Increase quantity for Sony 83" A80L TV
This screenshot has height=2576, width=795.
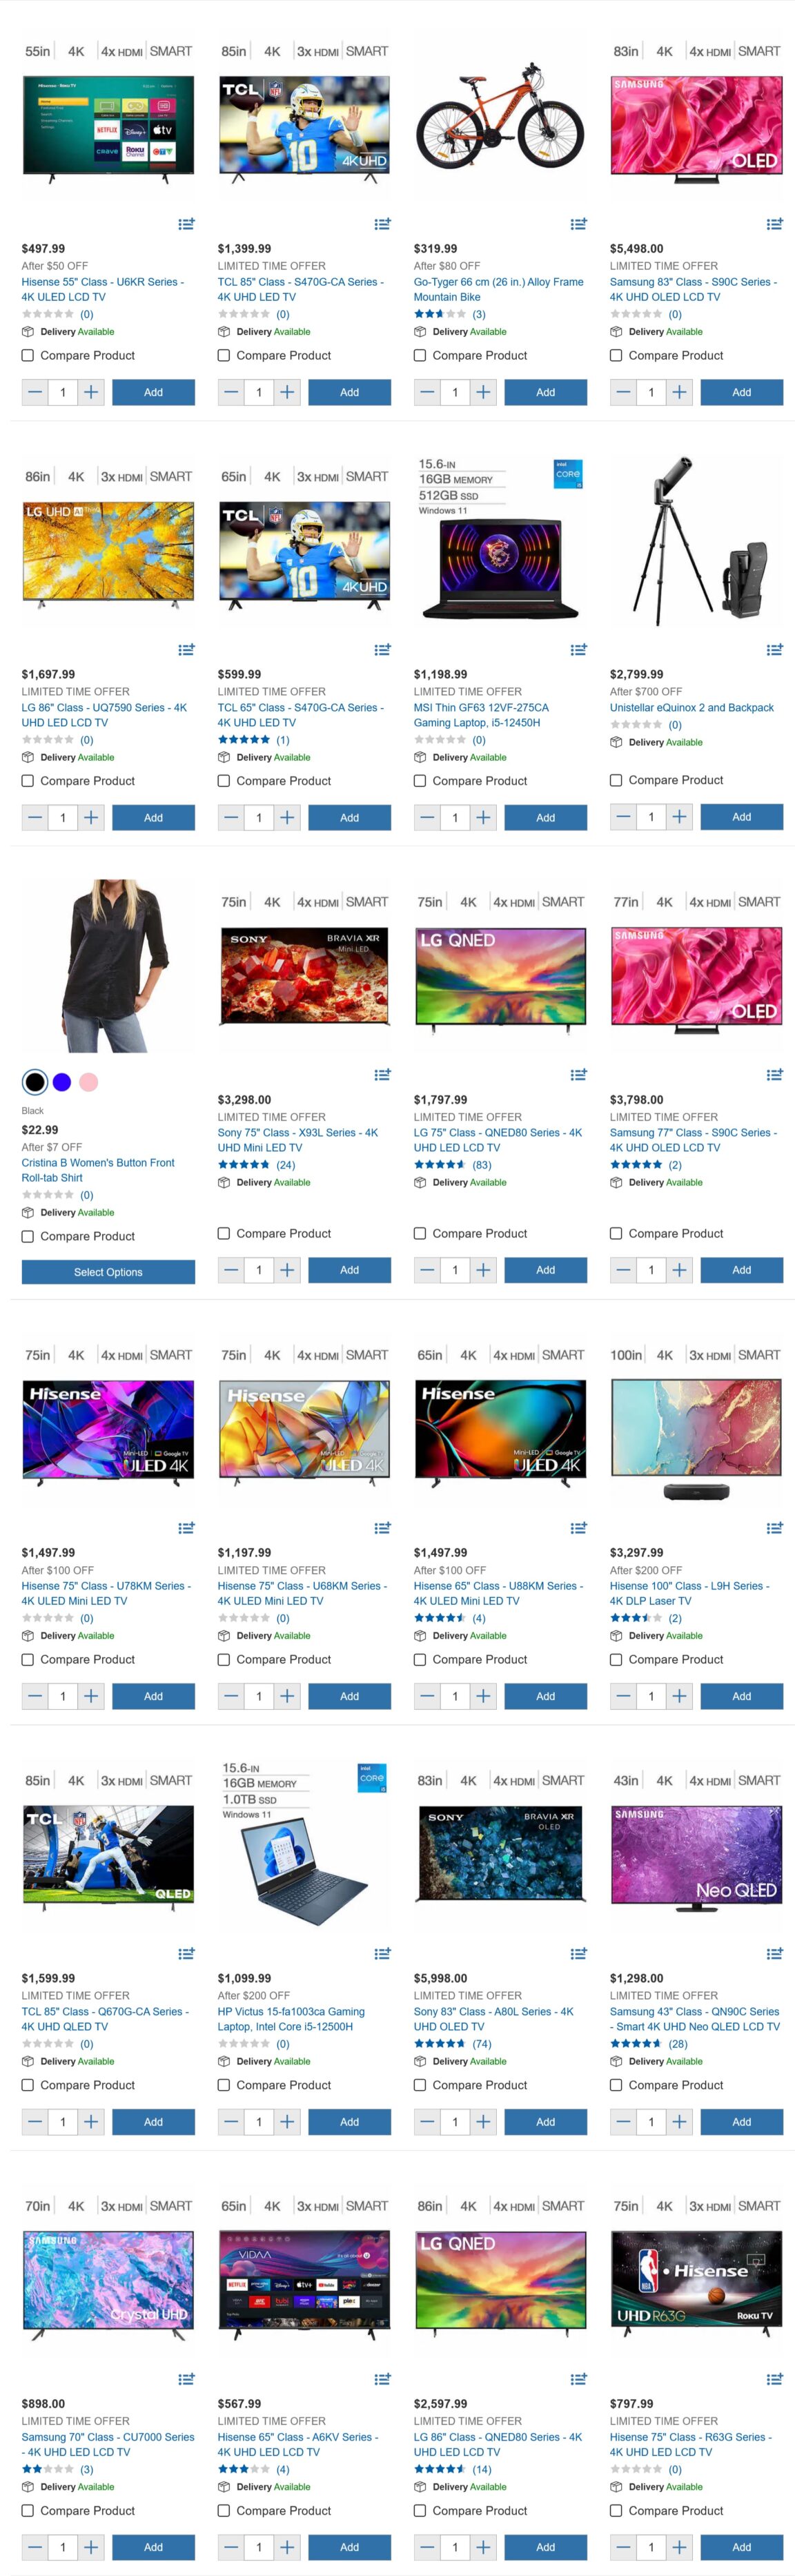tap(483, 2122)
